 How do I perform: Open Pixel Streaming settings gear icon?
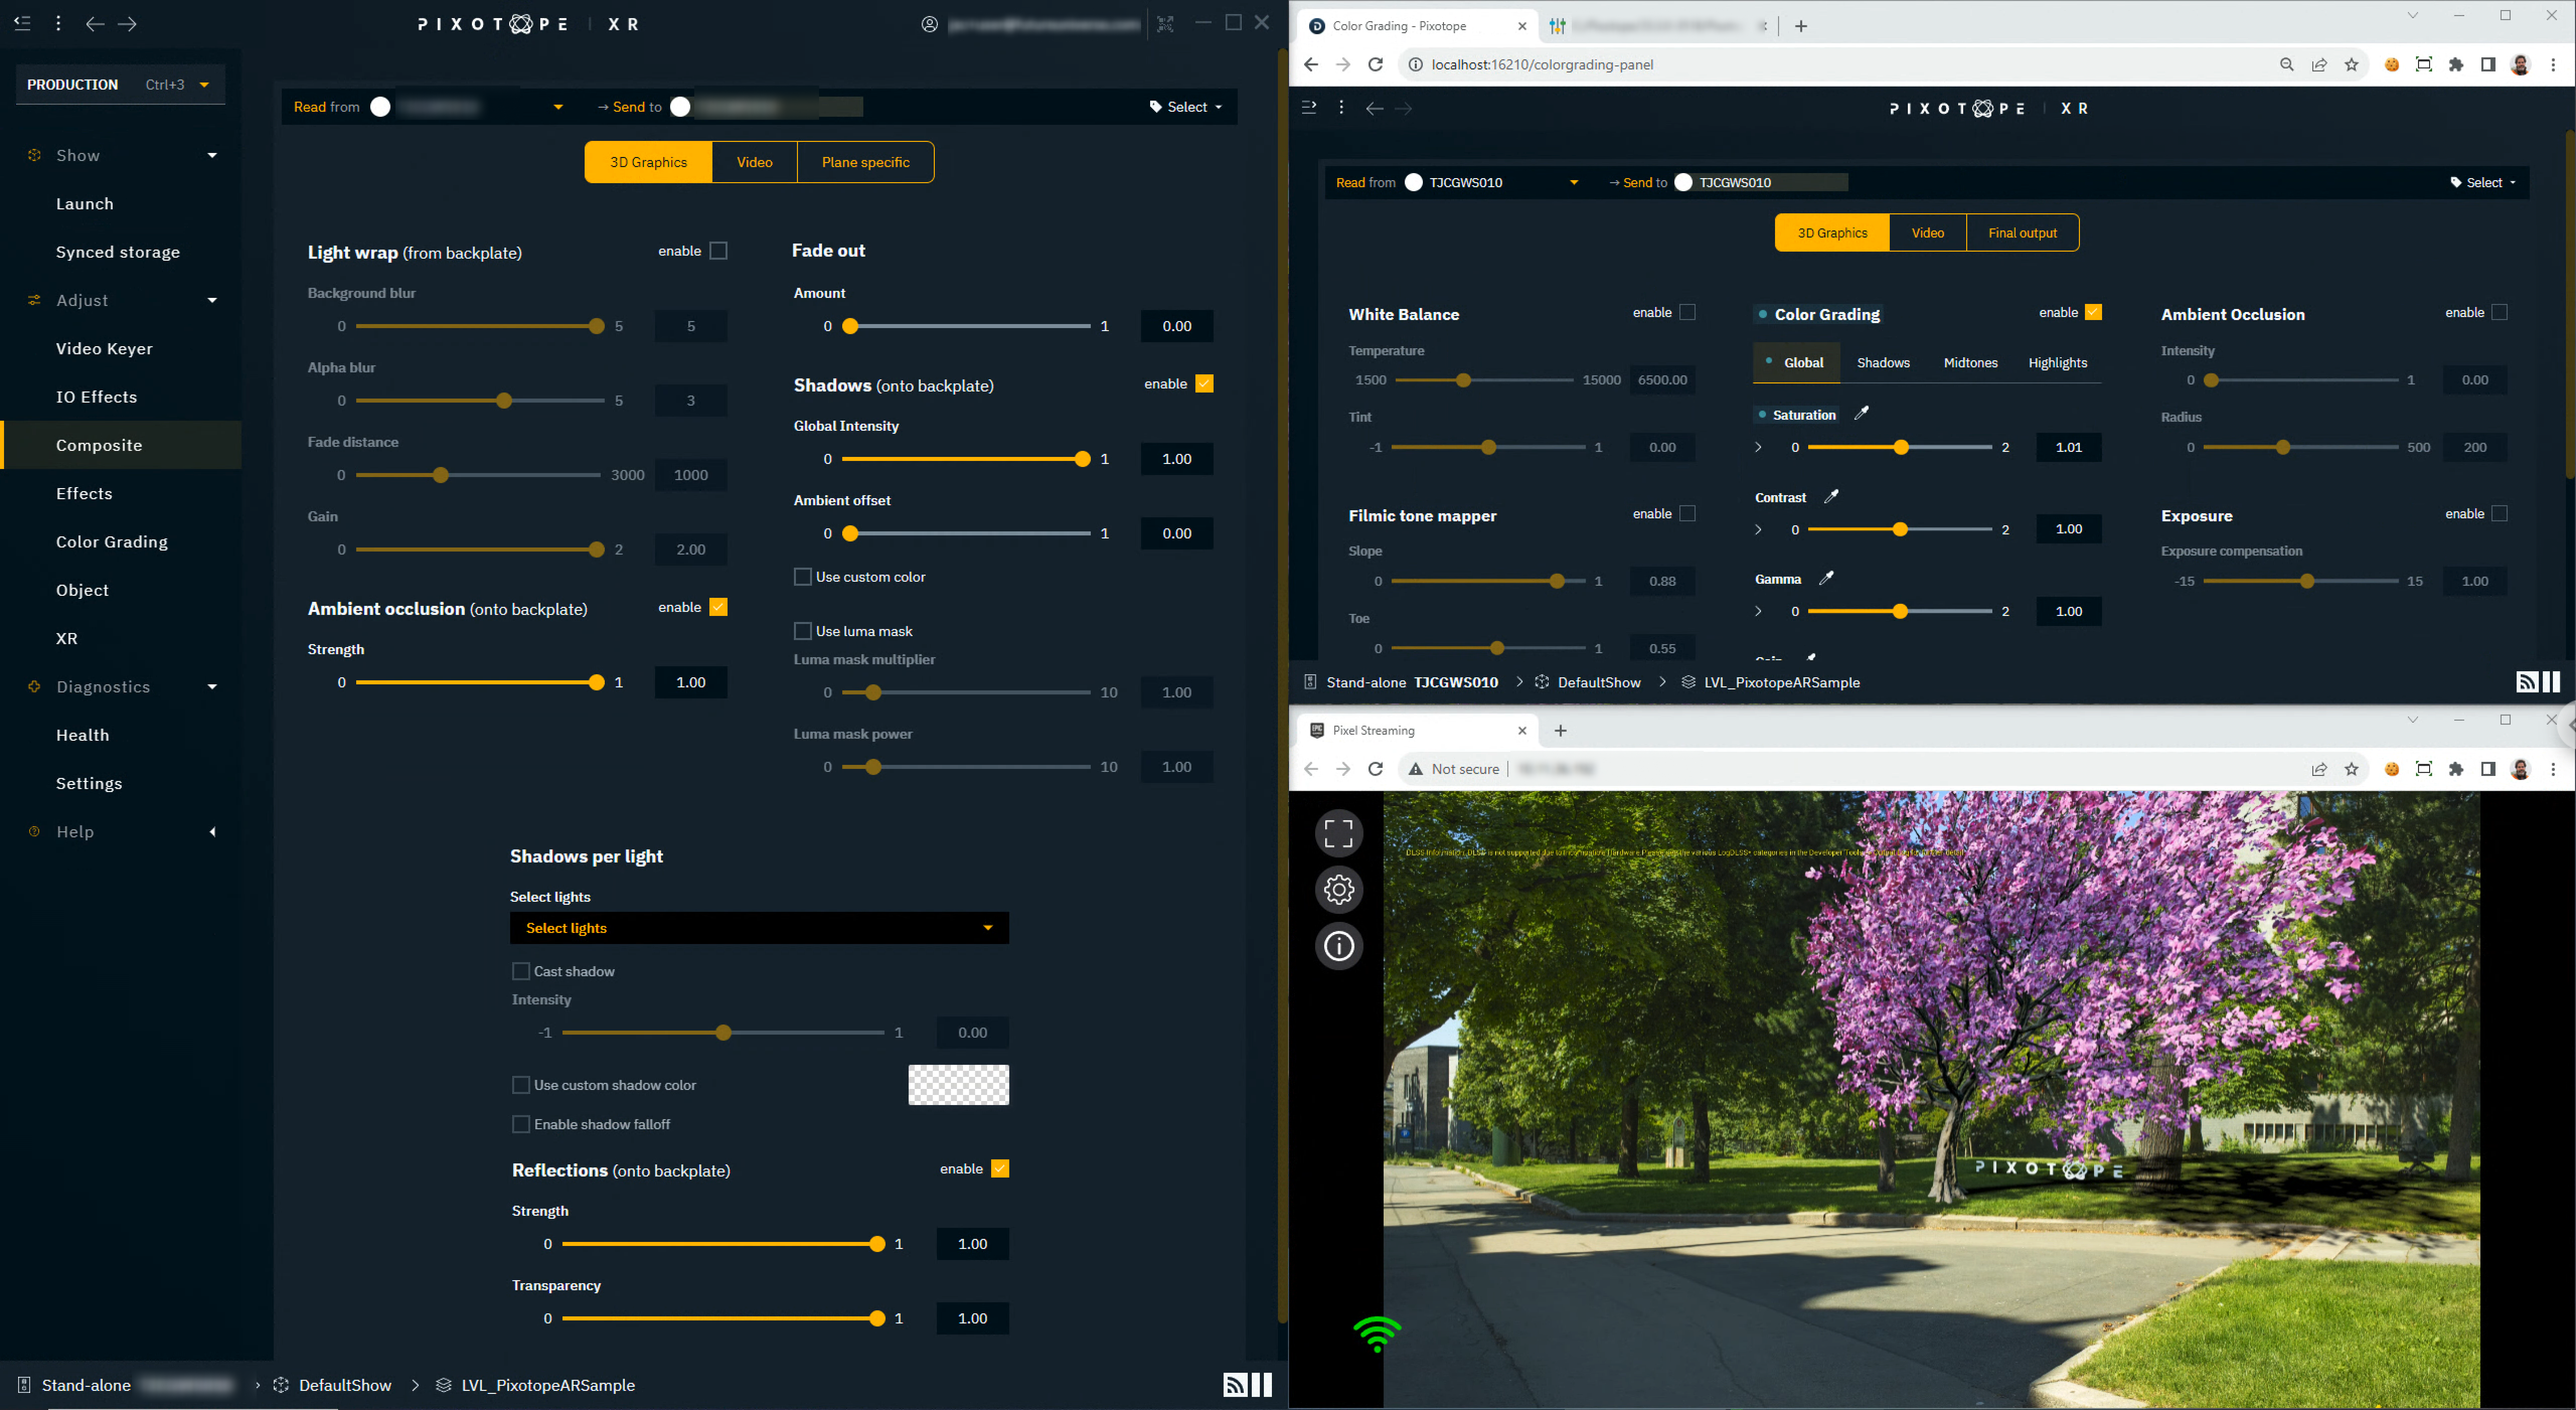[1338, 889]
